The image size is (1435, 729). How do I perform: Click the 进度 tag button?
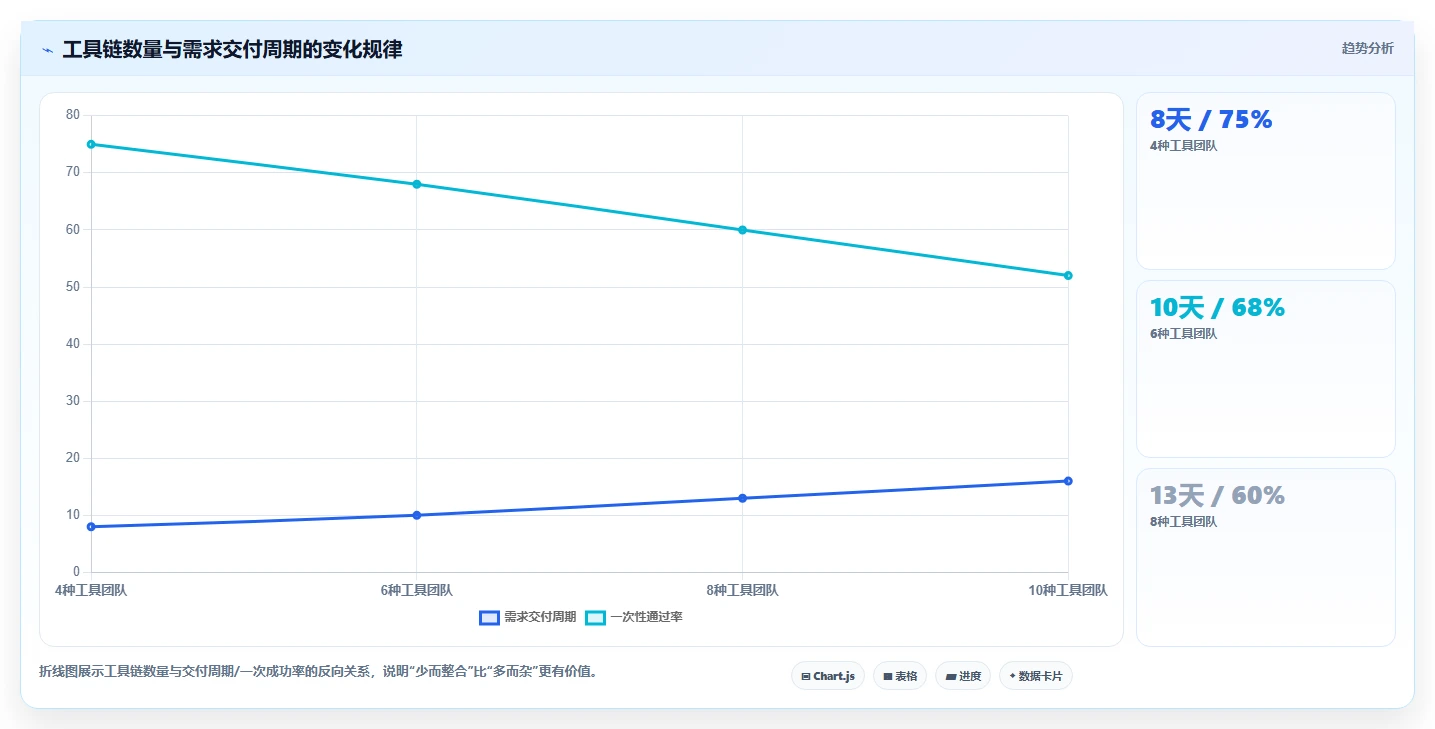(963, 676)
